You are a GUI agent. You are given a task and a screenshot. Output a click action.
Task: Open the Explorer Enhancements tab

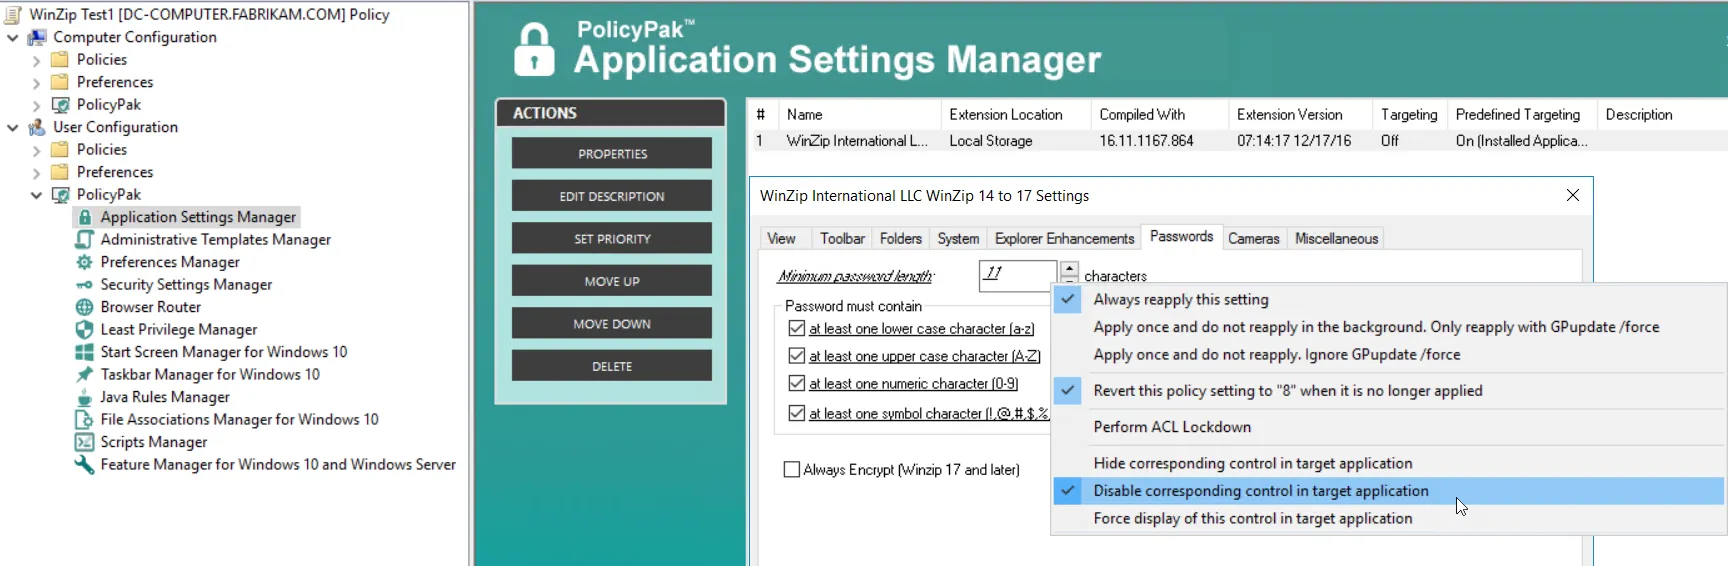1064,238
